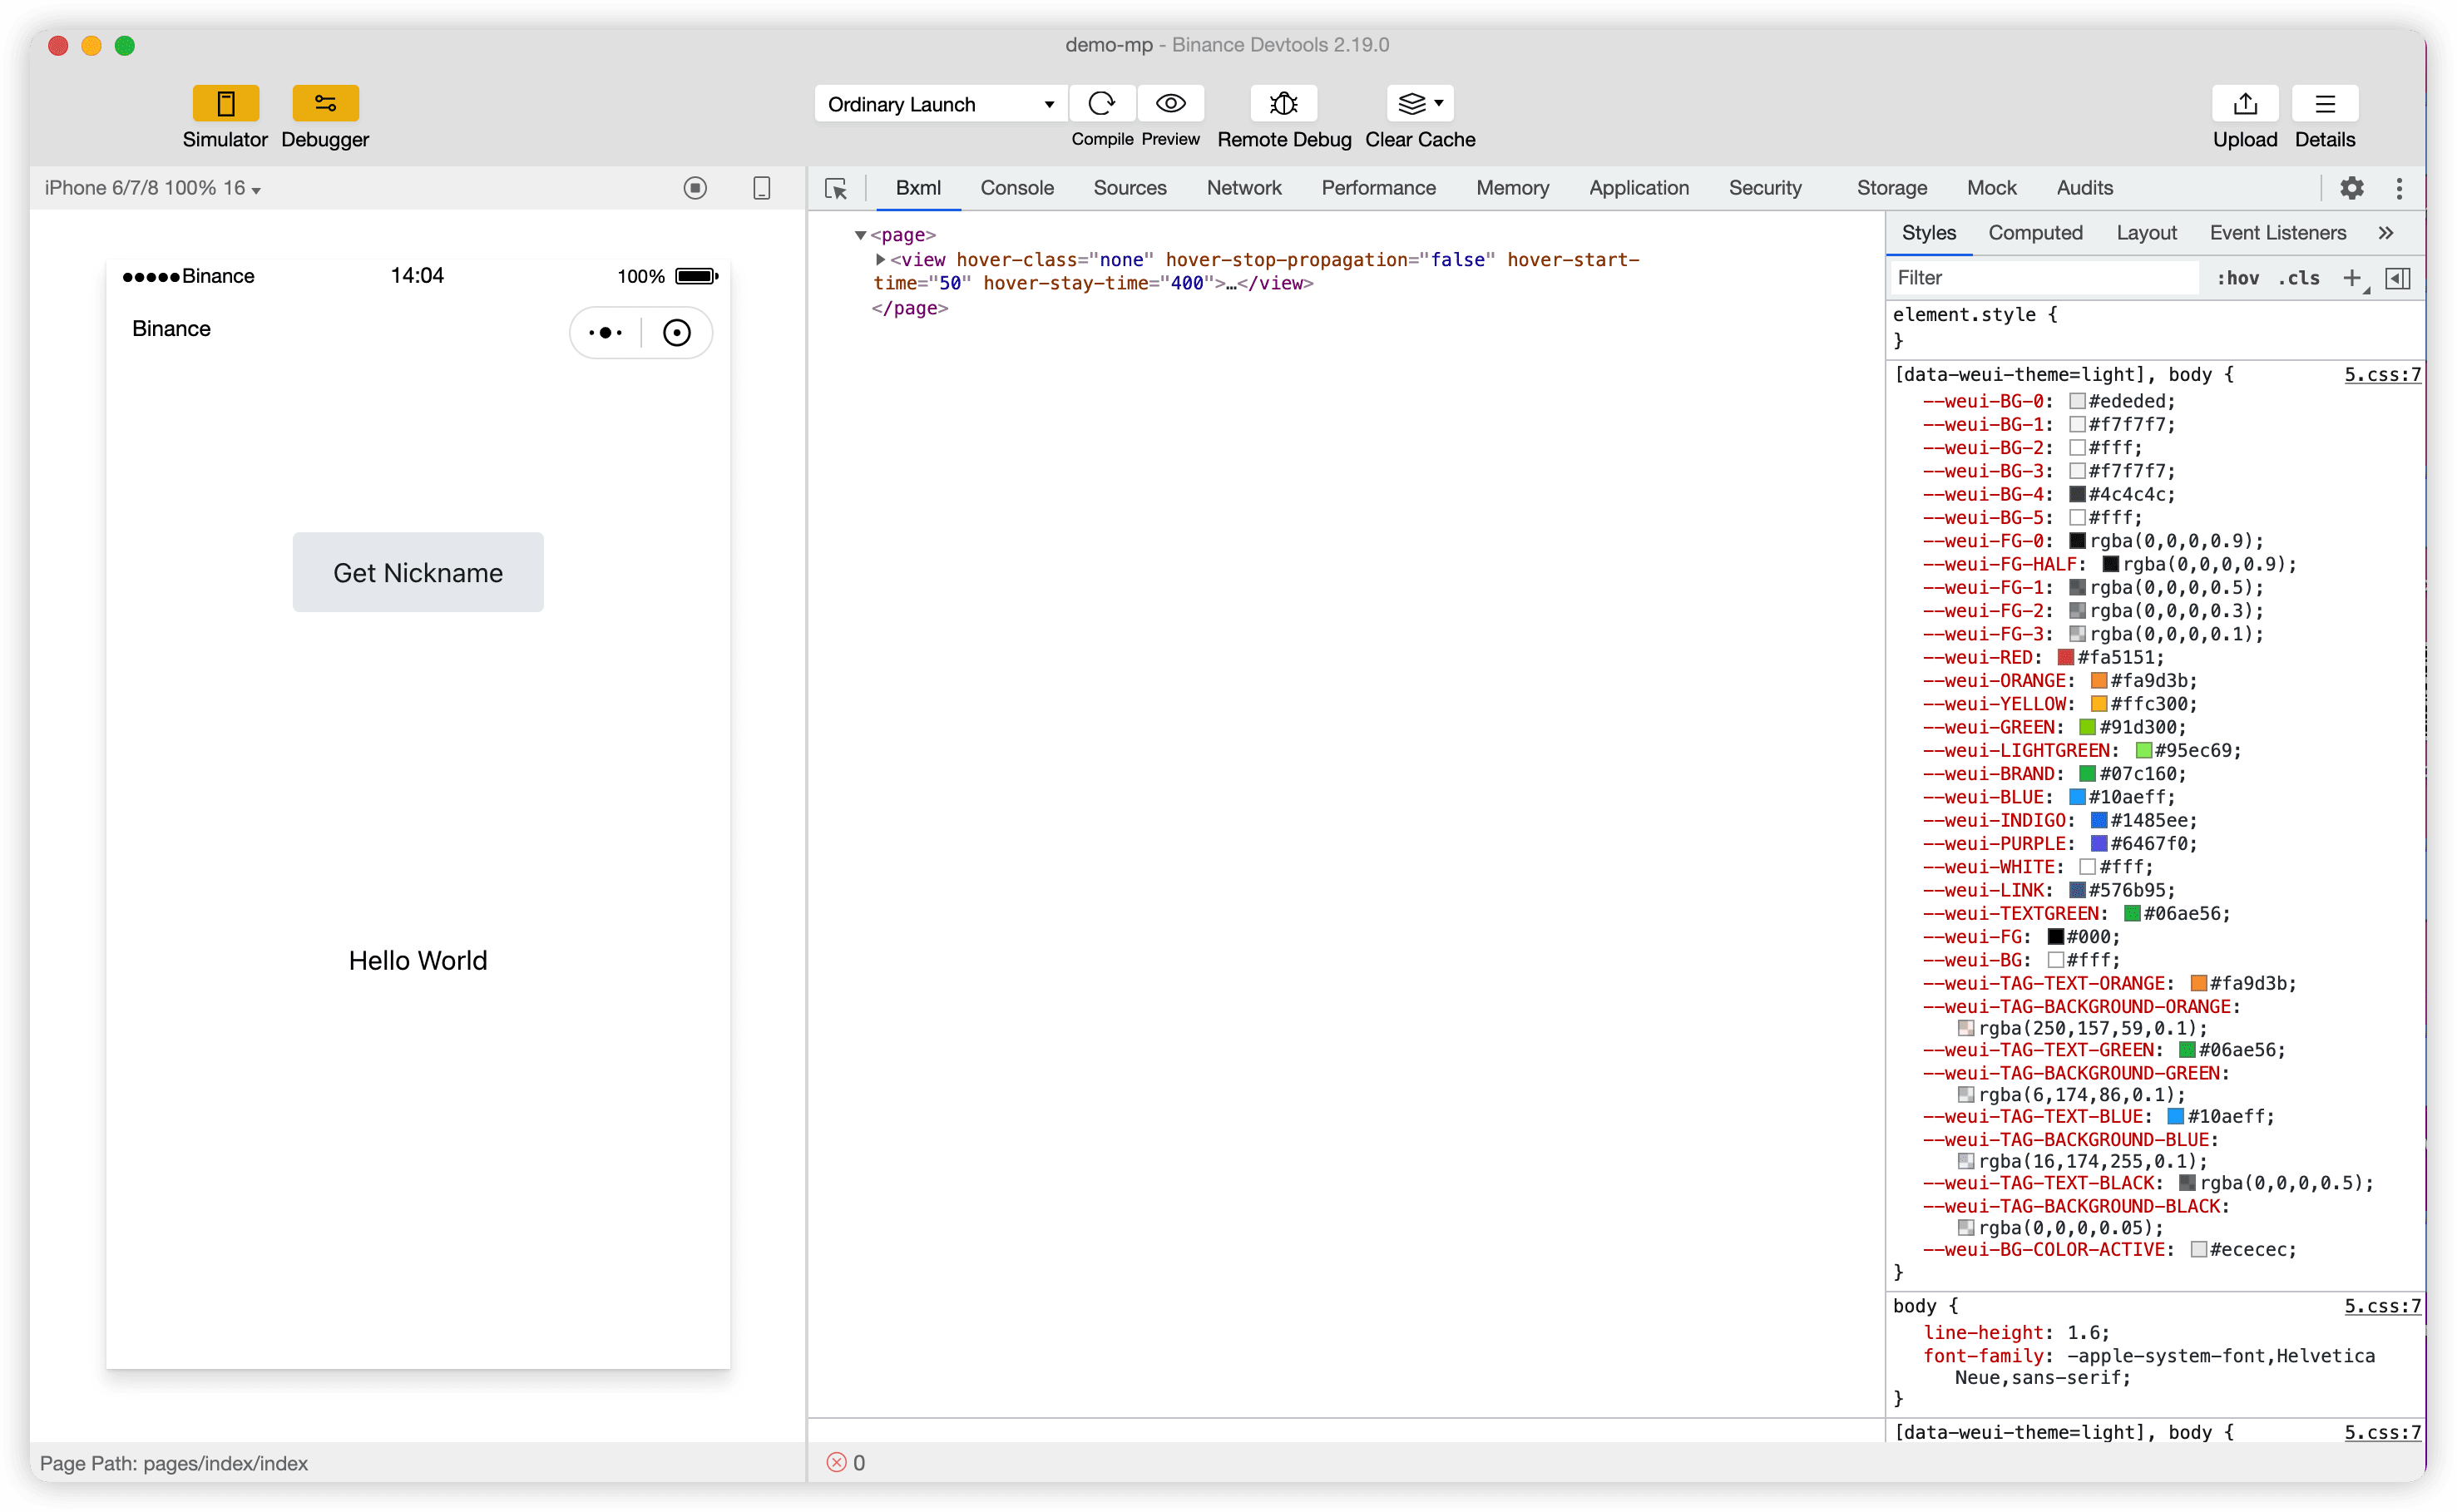Open the Ordinary Launch mode dropdown
Viewport: 2457px width, 1512px height.
940,104
